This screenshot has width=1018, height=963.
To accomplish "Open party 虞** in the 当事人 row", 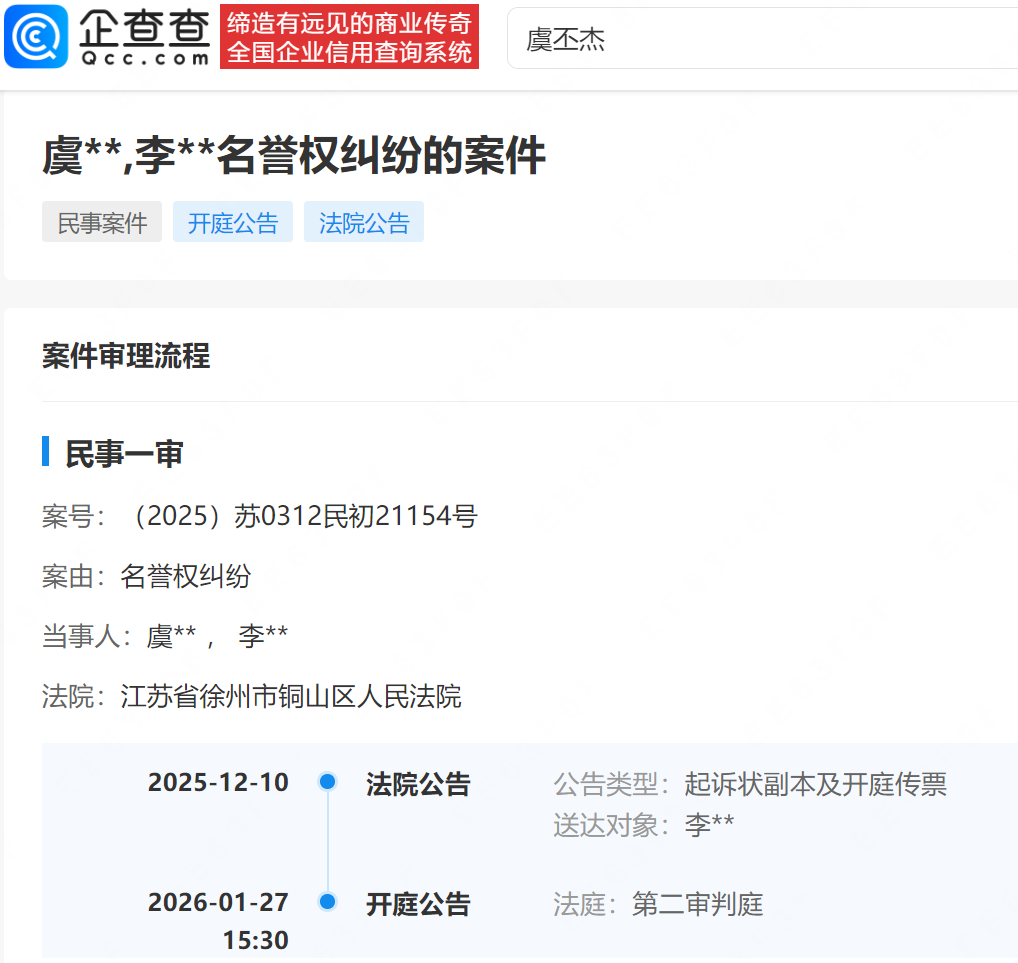I will [171, 636].
